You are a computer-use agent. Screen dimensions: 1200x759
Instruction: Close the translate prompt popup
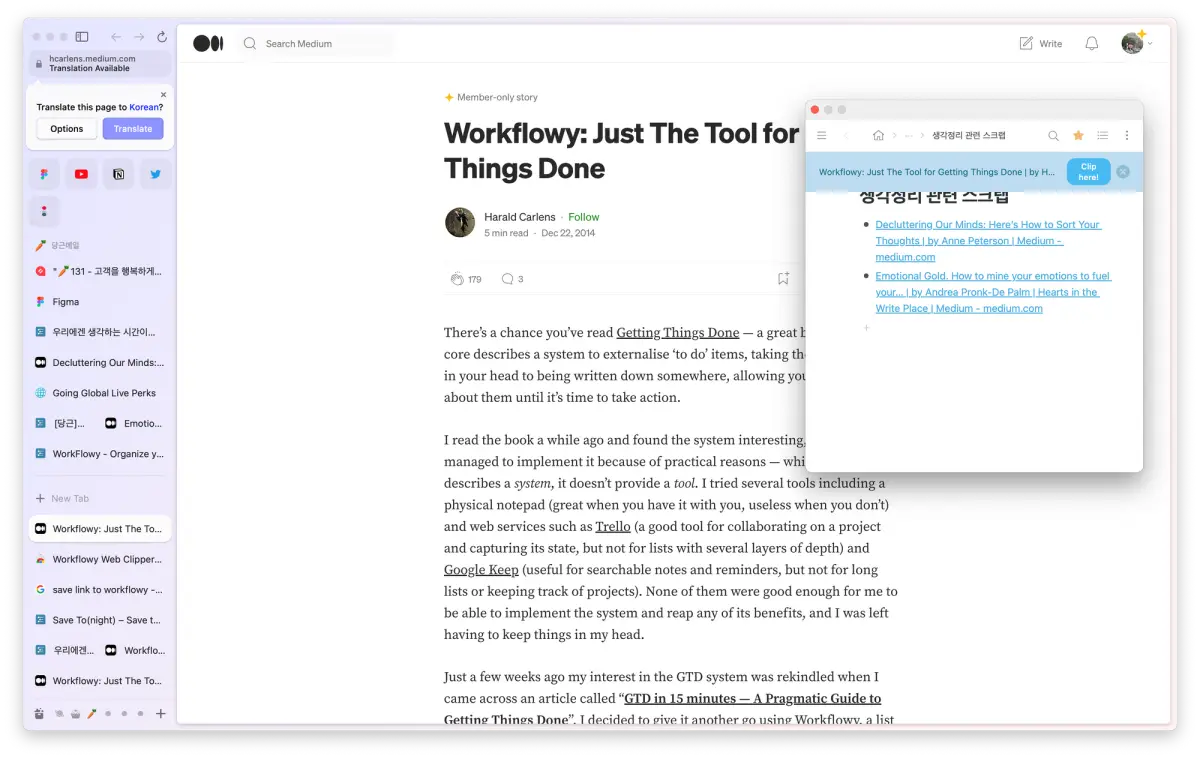tap(164, 95)
